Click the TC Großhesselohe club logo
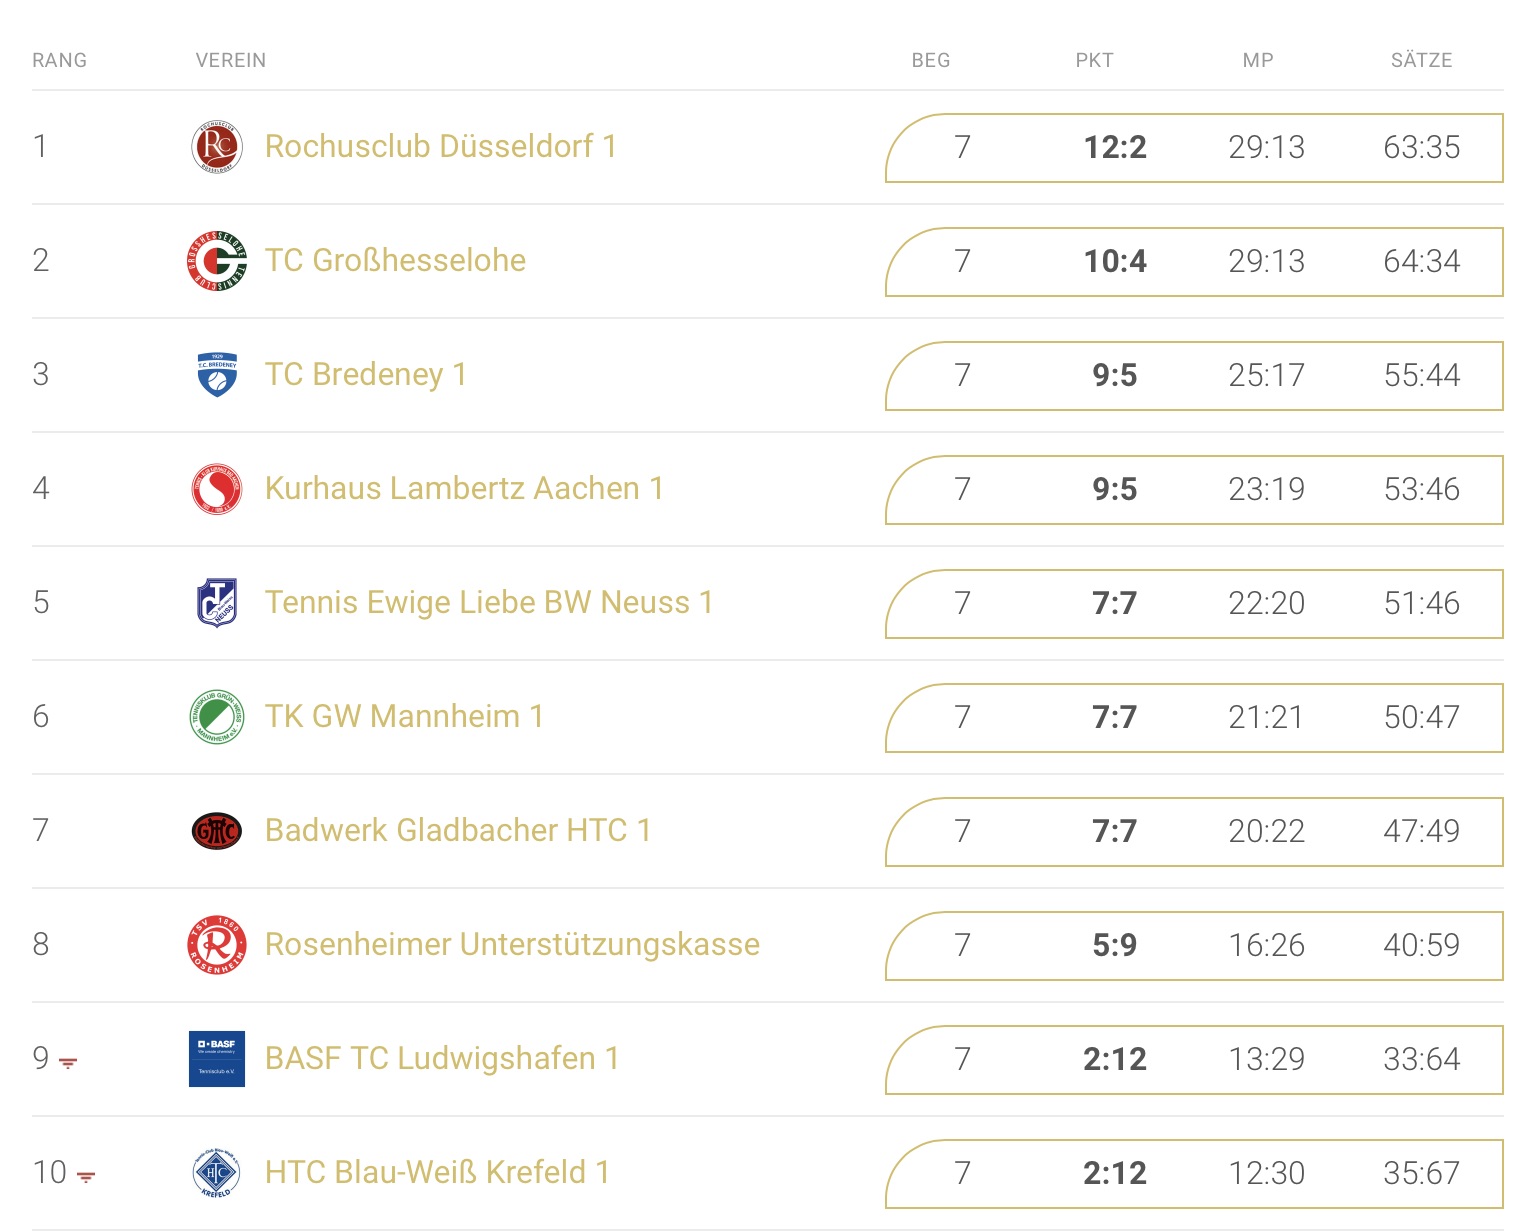Image resolution: width=1522 pixels, height=1232 pixels. click(217, 261)
